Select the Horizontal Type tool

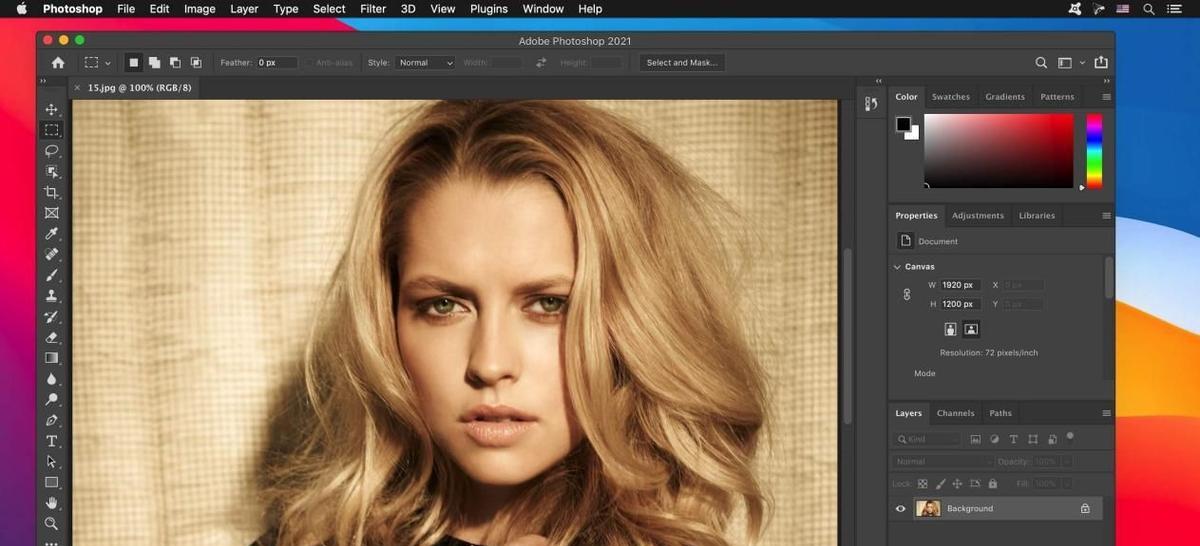[52, 441]
